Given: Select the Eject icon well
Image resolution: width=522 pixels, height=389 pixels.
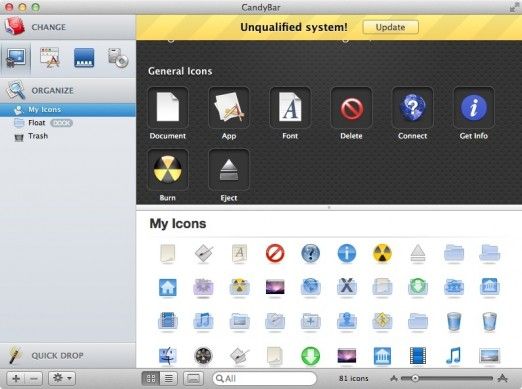Looking at the screenshot, I should point(229,169).
